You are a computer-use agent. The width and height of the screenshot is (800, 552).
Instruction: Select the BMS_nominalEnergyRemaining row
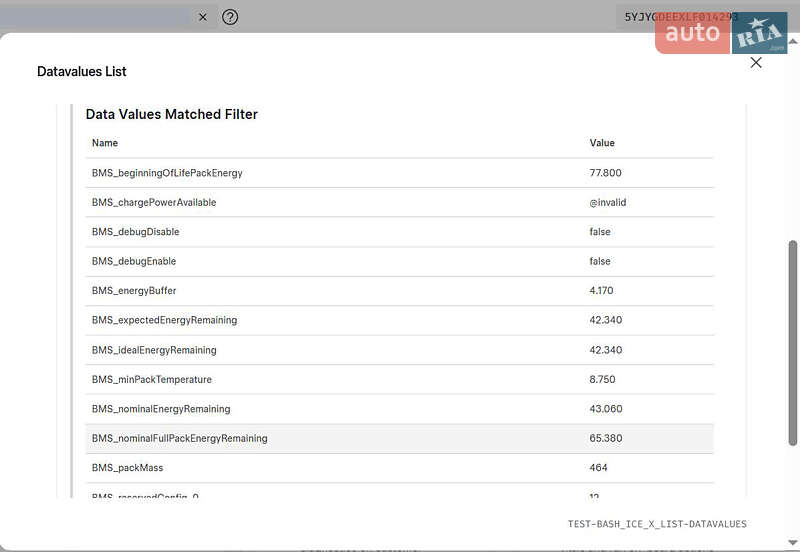[161, 409]
